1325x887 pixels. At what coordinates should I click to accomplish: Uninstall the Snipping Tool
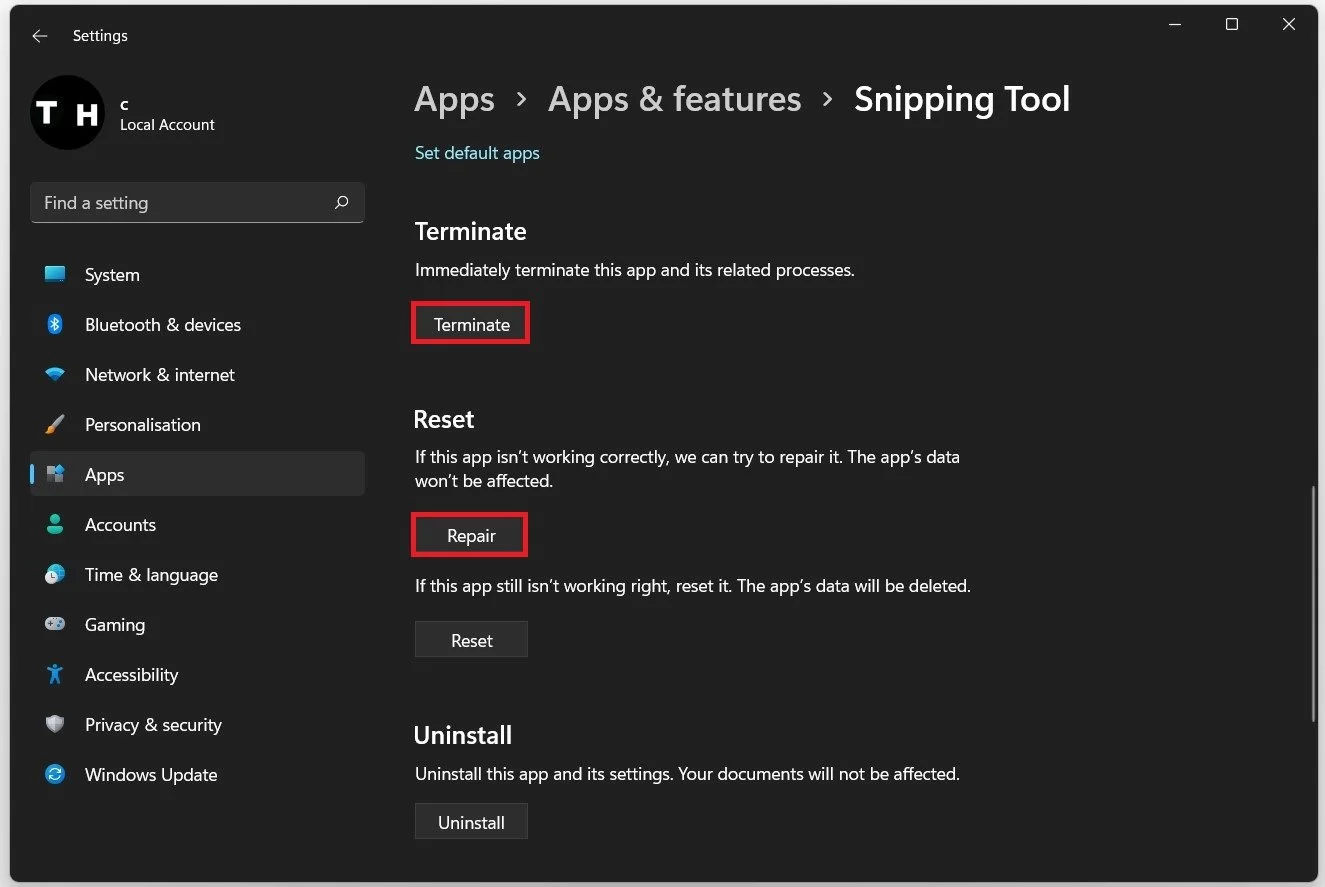pyautogui.click(x=470, y=821)
